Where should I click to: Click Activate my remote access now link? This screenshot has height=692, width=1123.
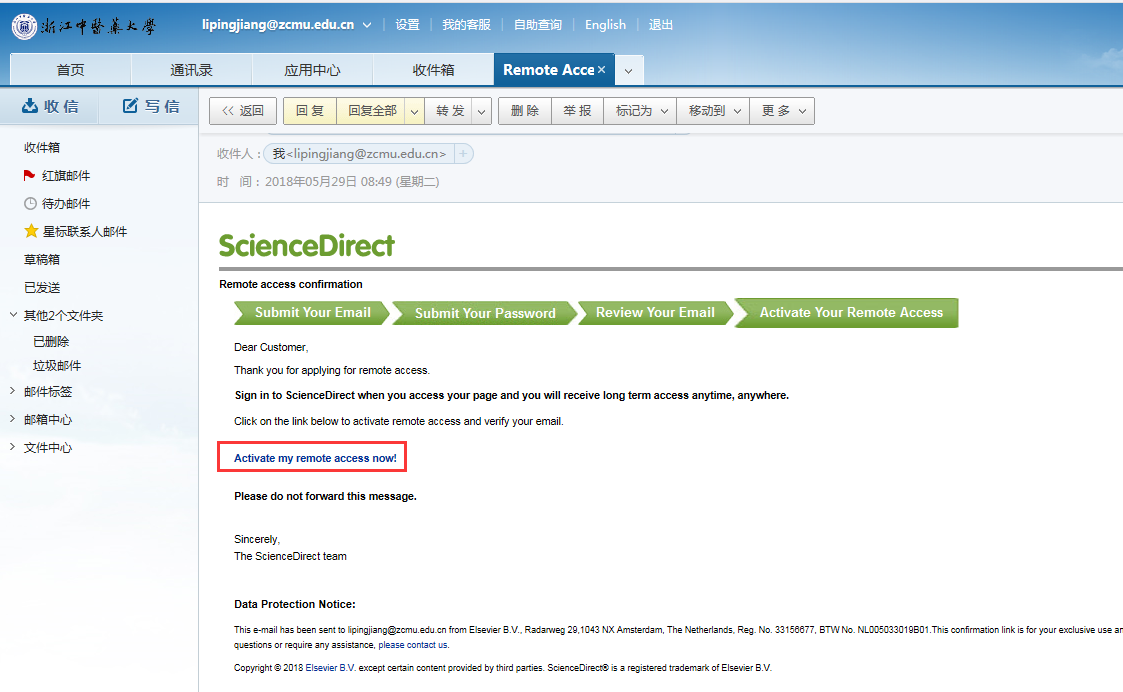[315, 458]
